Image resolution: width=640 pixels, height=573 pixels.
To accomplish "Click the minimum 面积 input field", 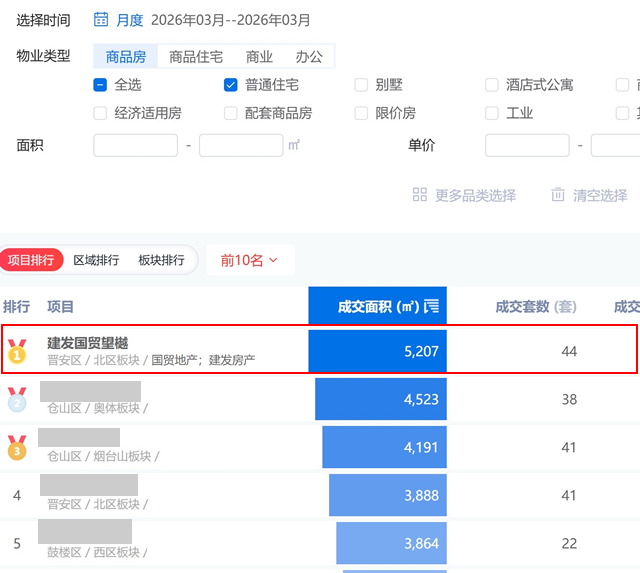I will [135, 145].
